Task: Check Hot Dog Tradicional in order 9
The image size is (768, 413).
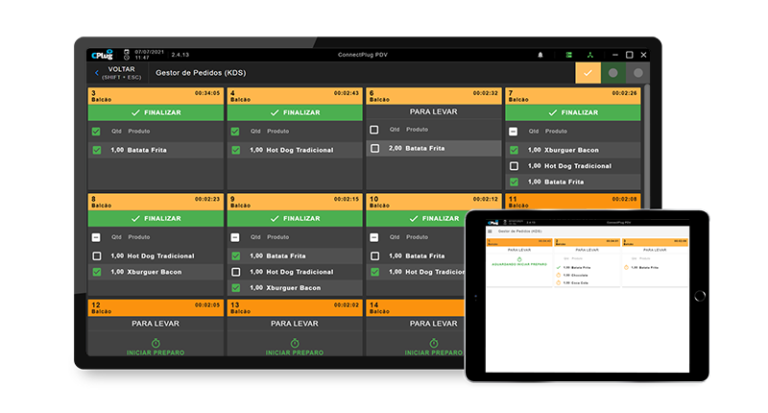Action: click(235, 272)
